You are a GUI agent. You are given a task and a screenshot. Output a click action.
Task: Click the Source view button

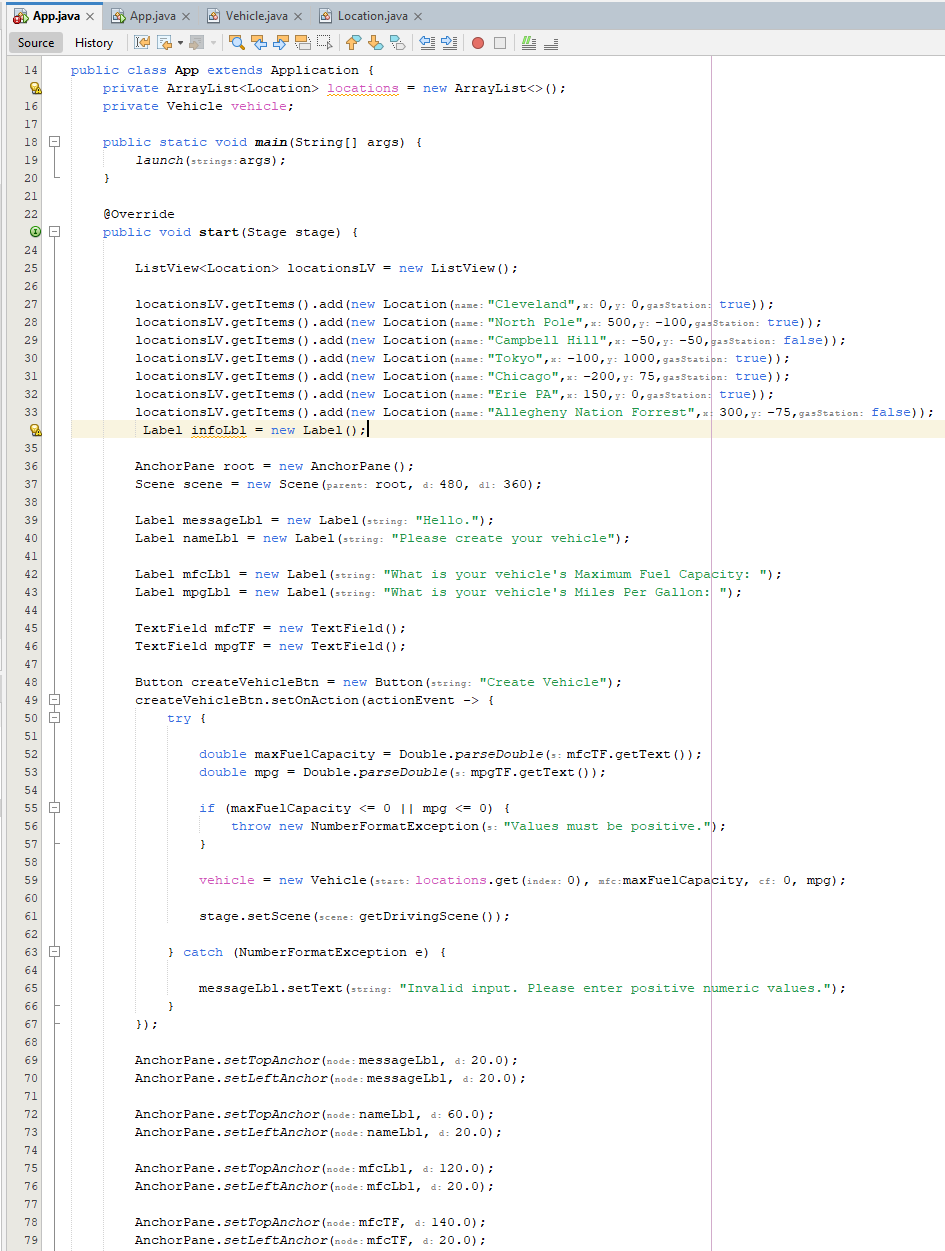click(x=35, y=42)
